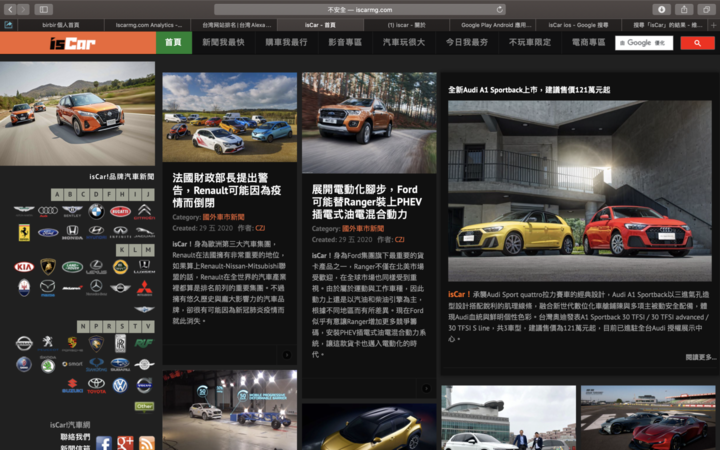Viewport: 720px width, 450px height.
Task: Select the Mercedes-Benz brand logo
Action: tap(96, 287)
